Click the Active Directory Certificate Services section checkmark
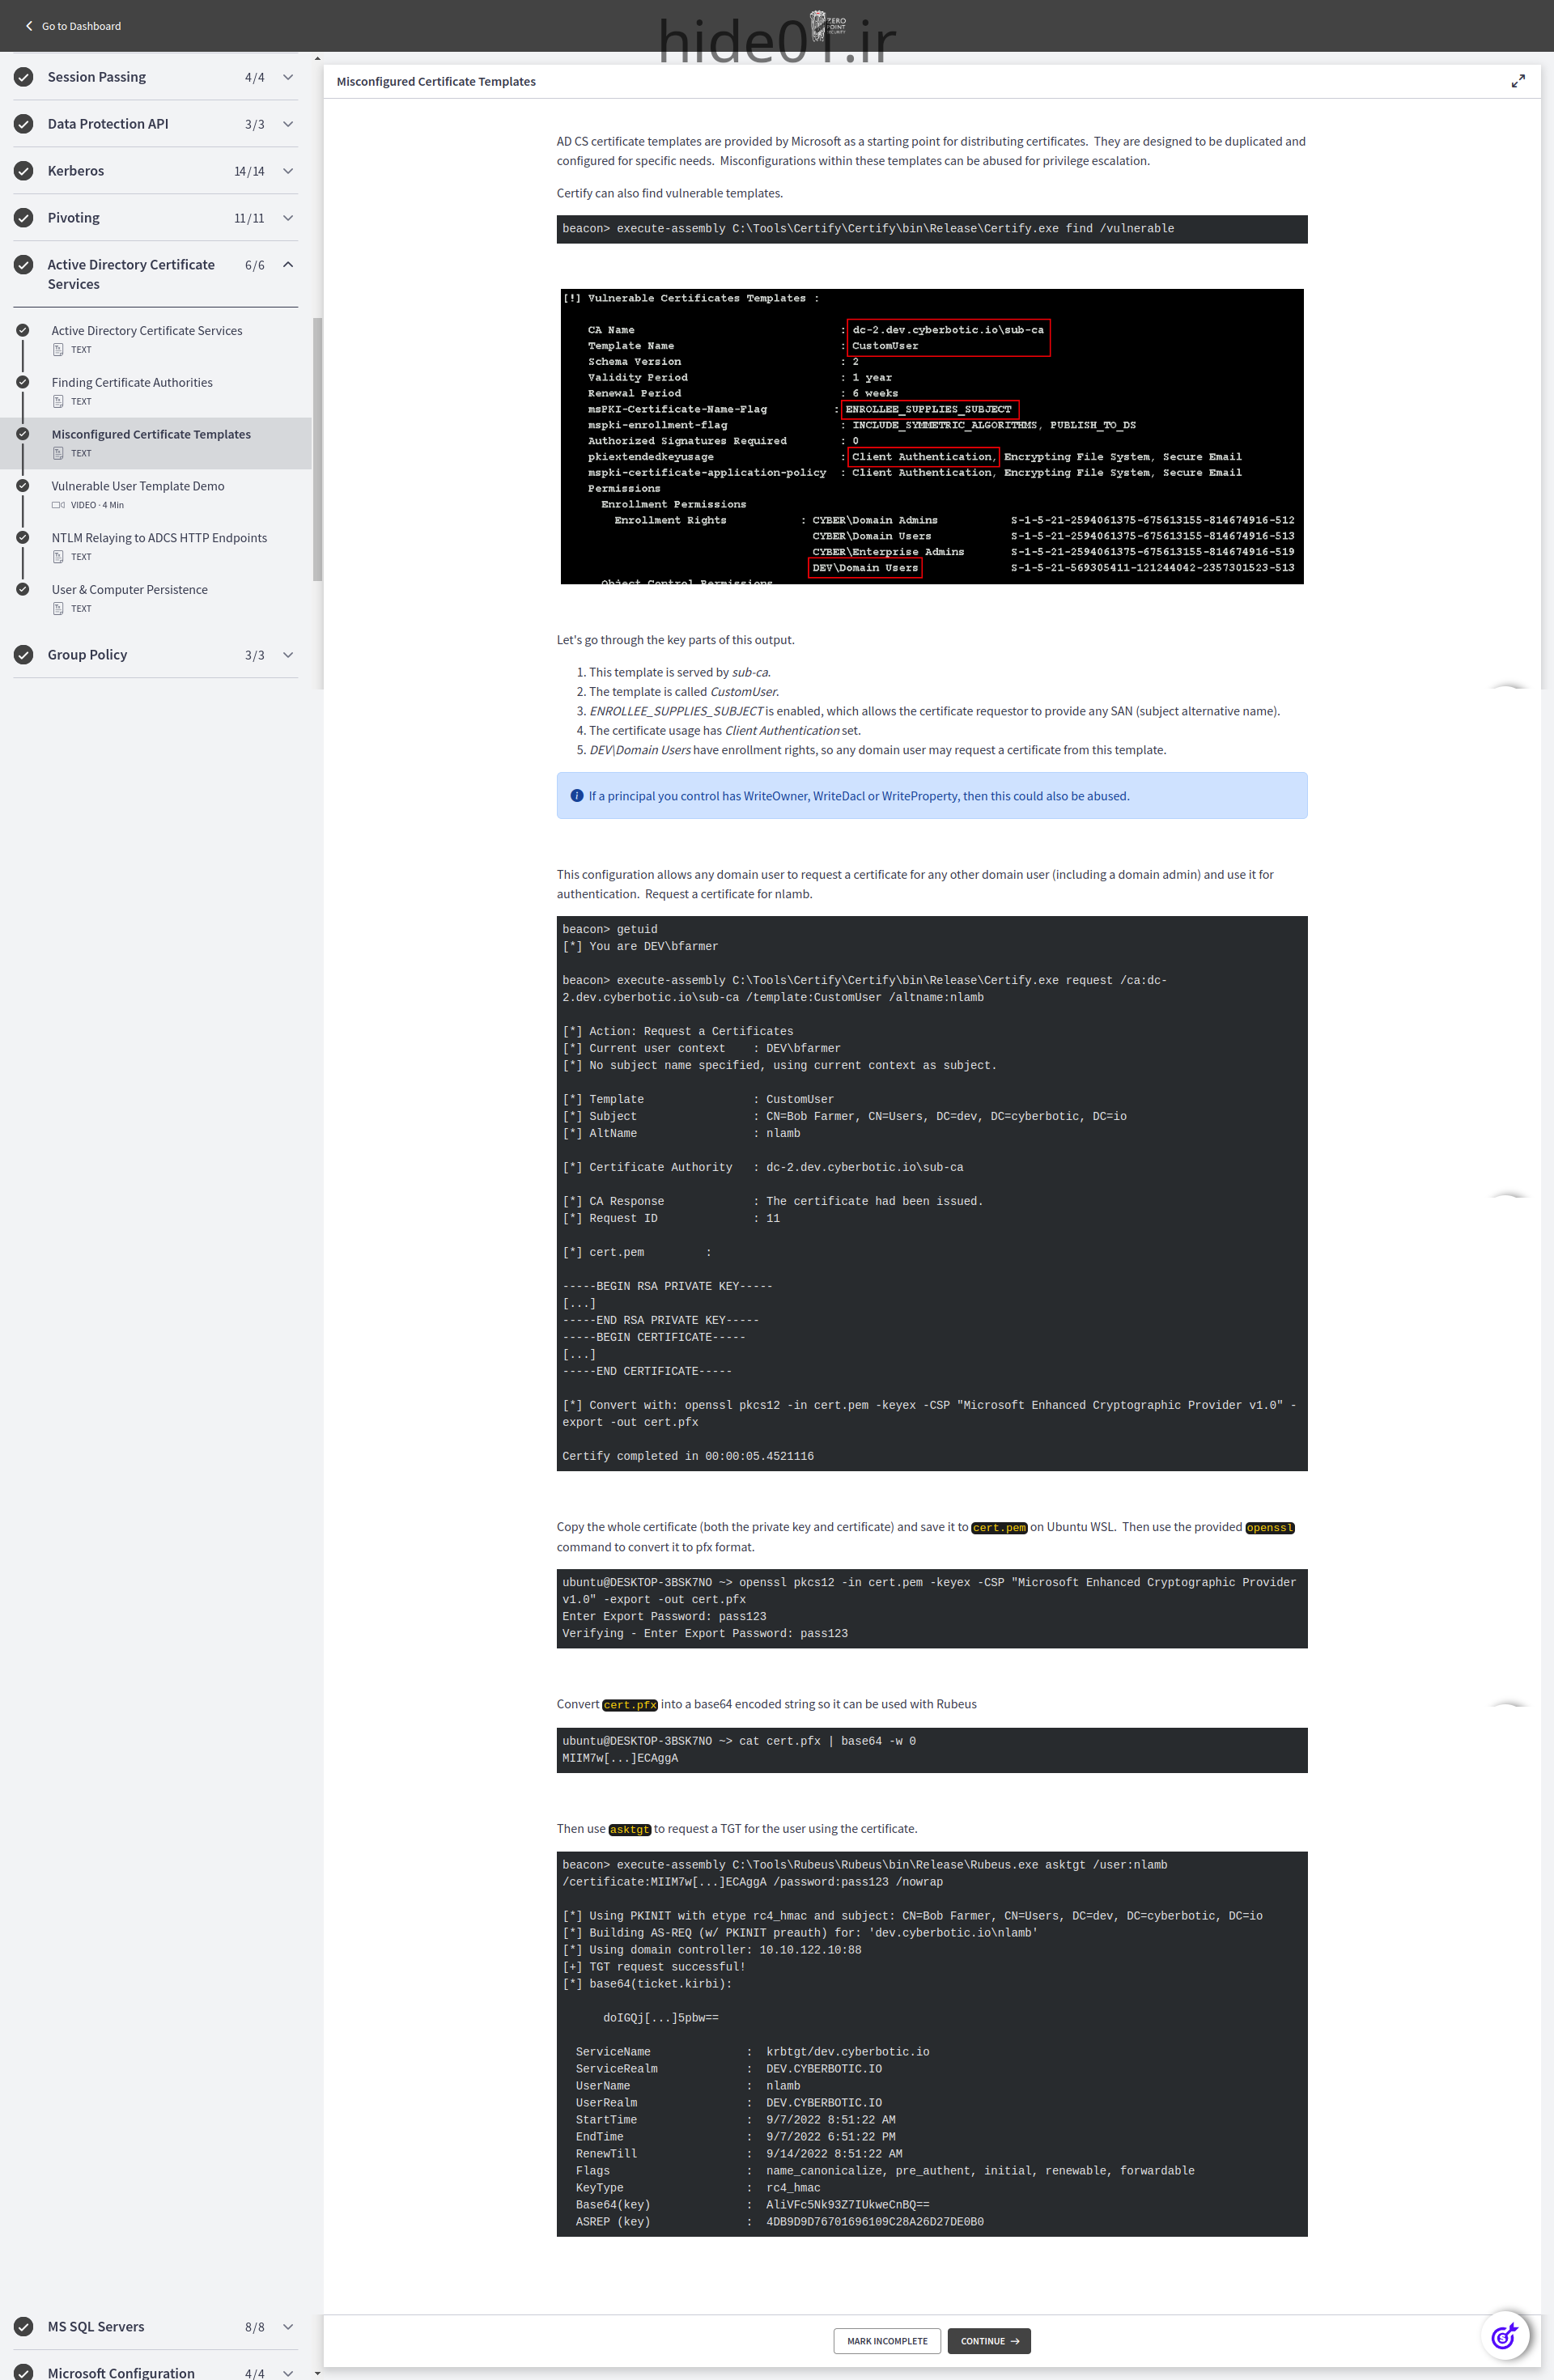1554x2380 pixels. (24, 265)
